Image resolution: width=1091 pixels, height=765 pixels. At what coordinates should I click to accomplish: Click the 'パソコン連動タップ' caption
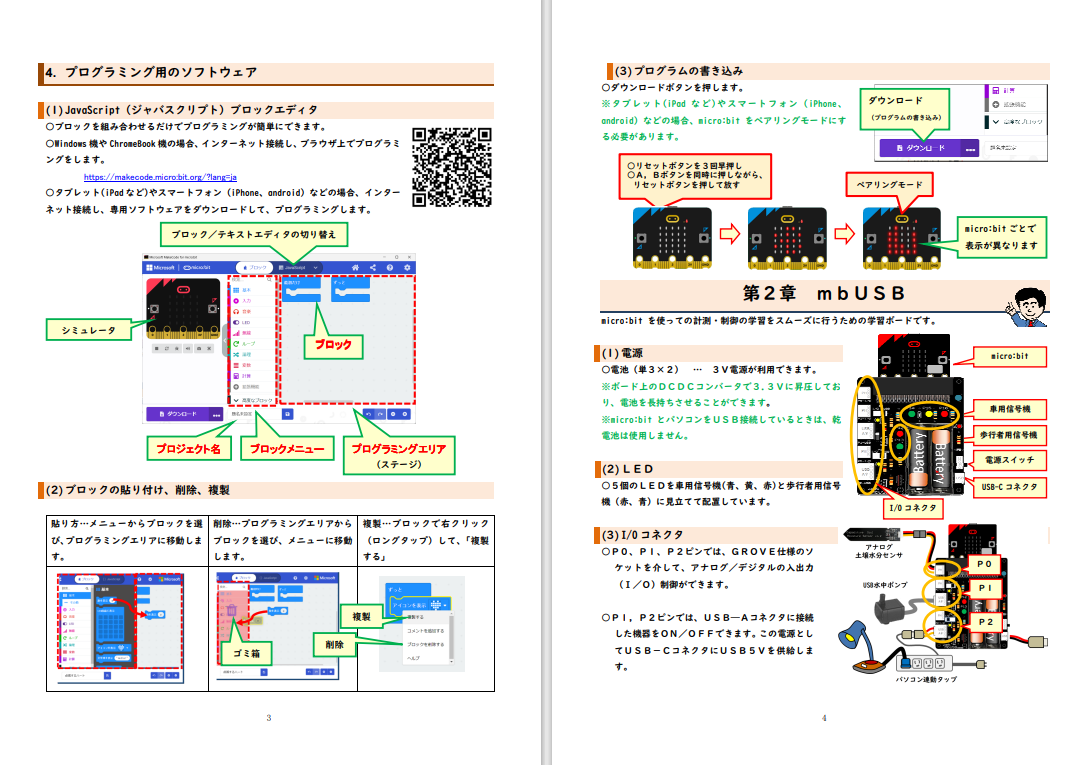coord(925,679)
